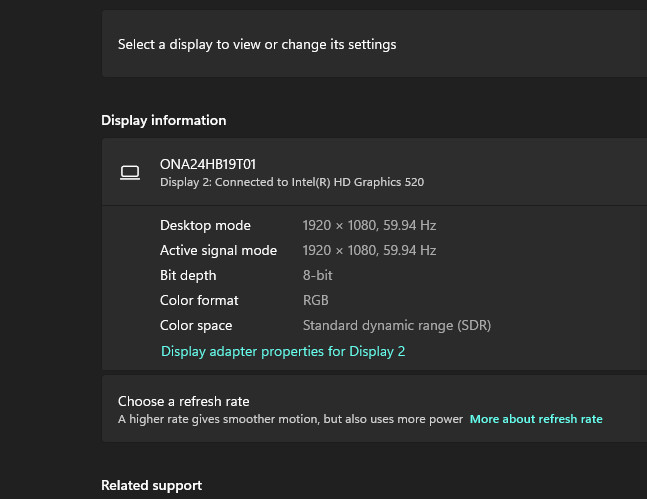Click the Choose a refresh rate row

[x=183, y=401]
